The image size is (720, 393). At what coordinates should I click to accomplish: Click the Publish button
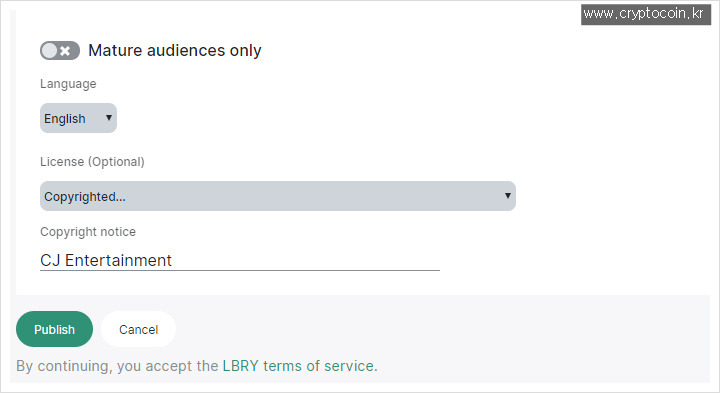pyautogui.click(x=54, y=329)
